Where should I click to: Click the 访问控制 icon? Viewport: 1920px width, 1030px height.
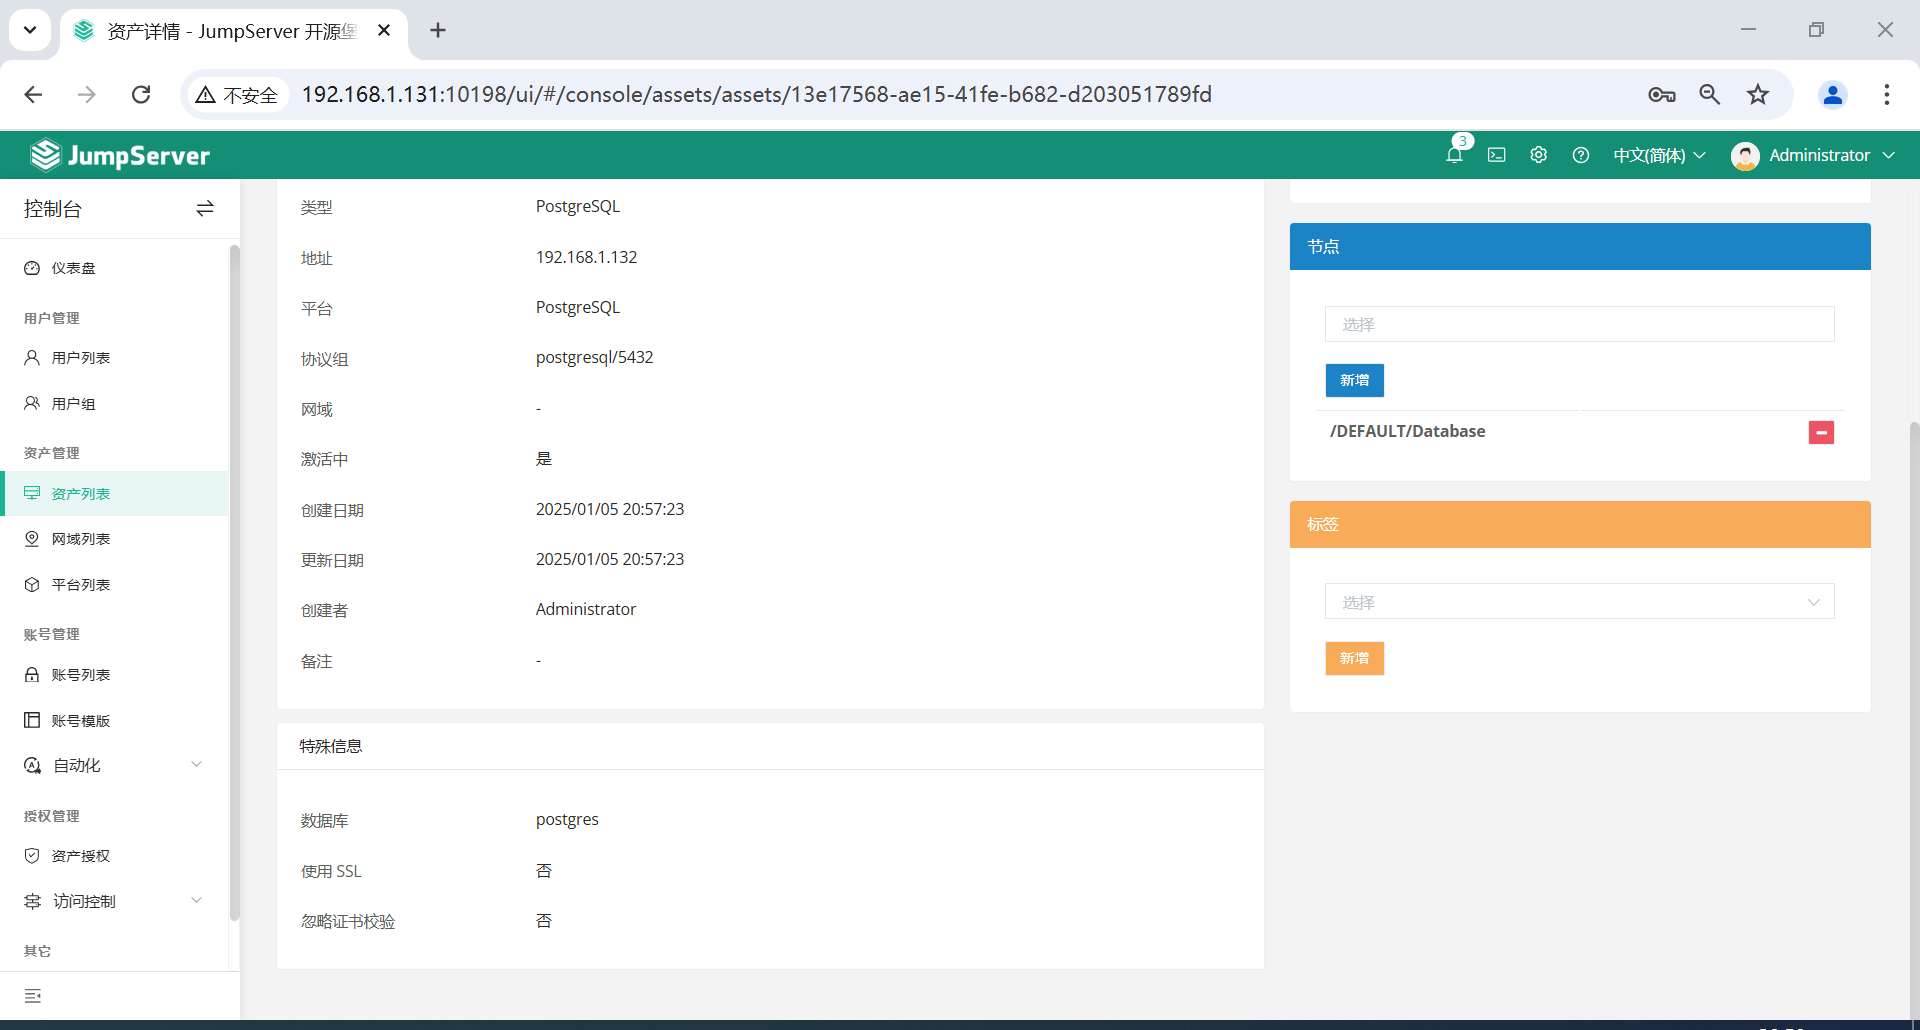tap(32, 901)
